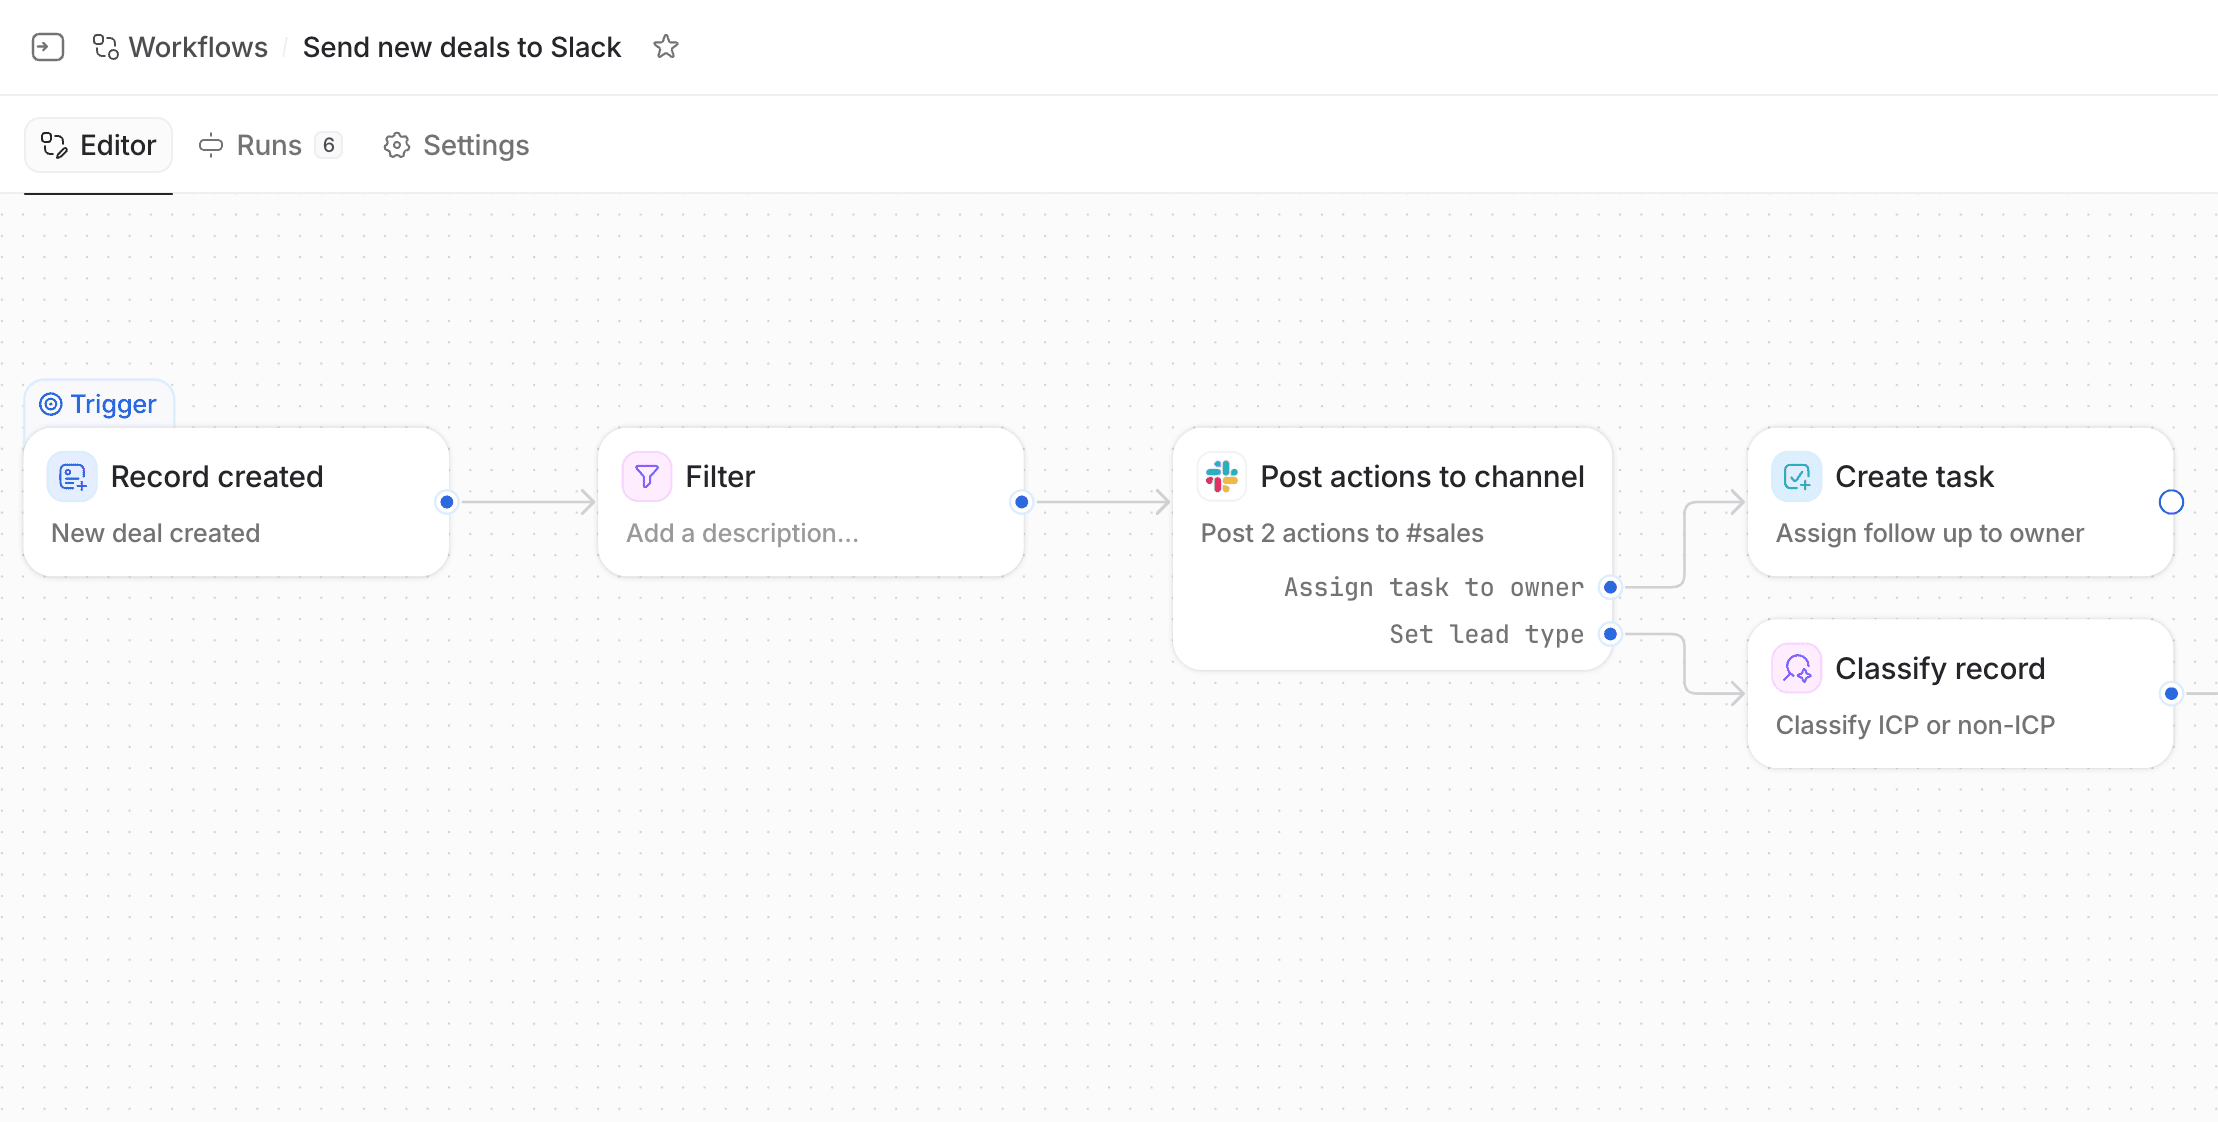
Task: Open the Workflows breadcrumb link
Action: click(198, 47)
